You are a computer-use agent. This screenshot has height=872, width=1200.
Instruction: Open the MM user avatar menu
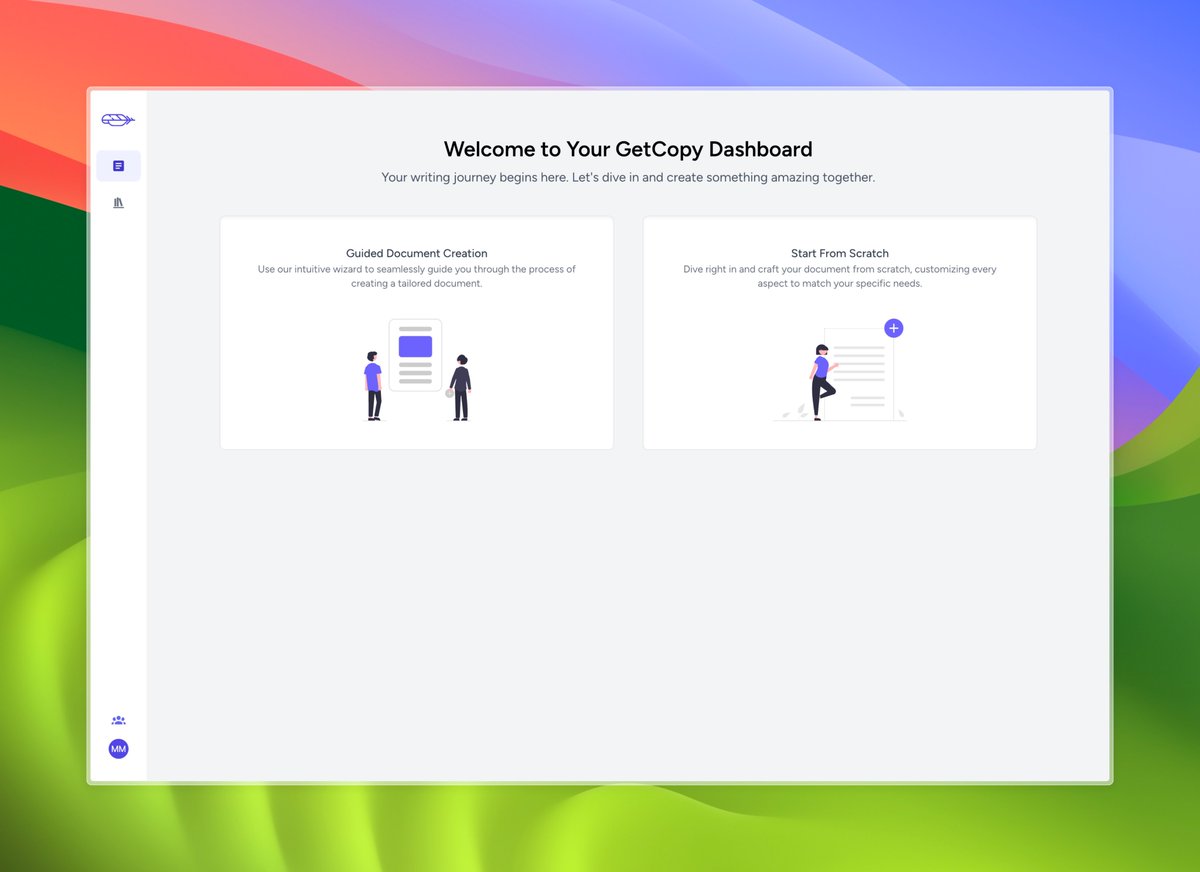click(x=118, y=749)
